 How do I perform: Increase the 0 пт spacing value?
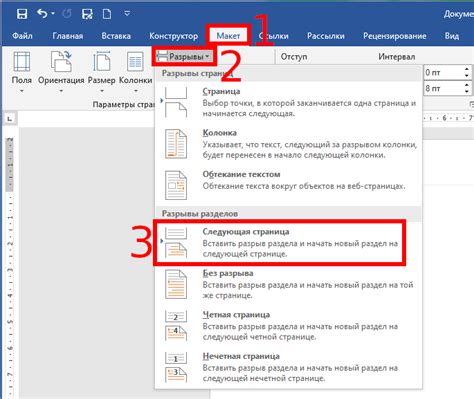467,69
